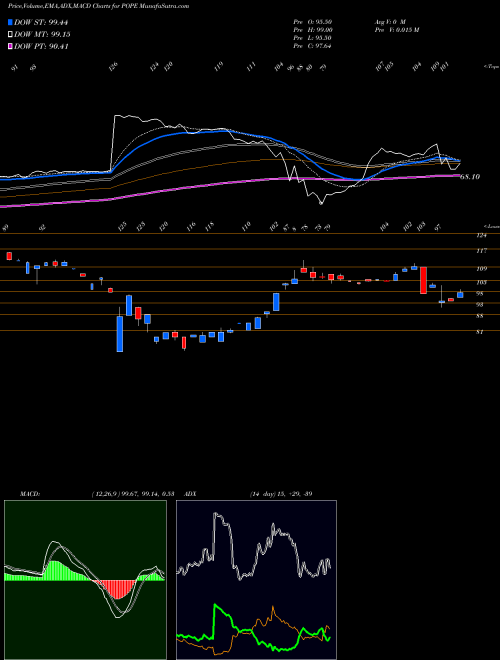Click the 109 price axis label

481,269
